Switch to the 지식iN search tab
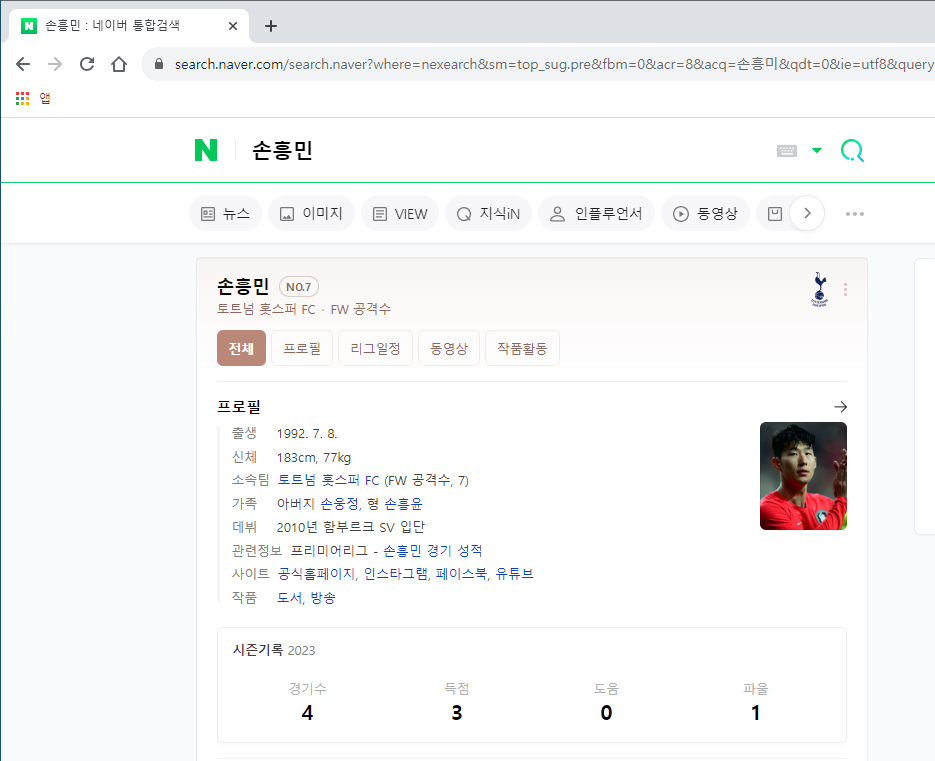935x761 pixels. click(488, 214)
